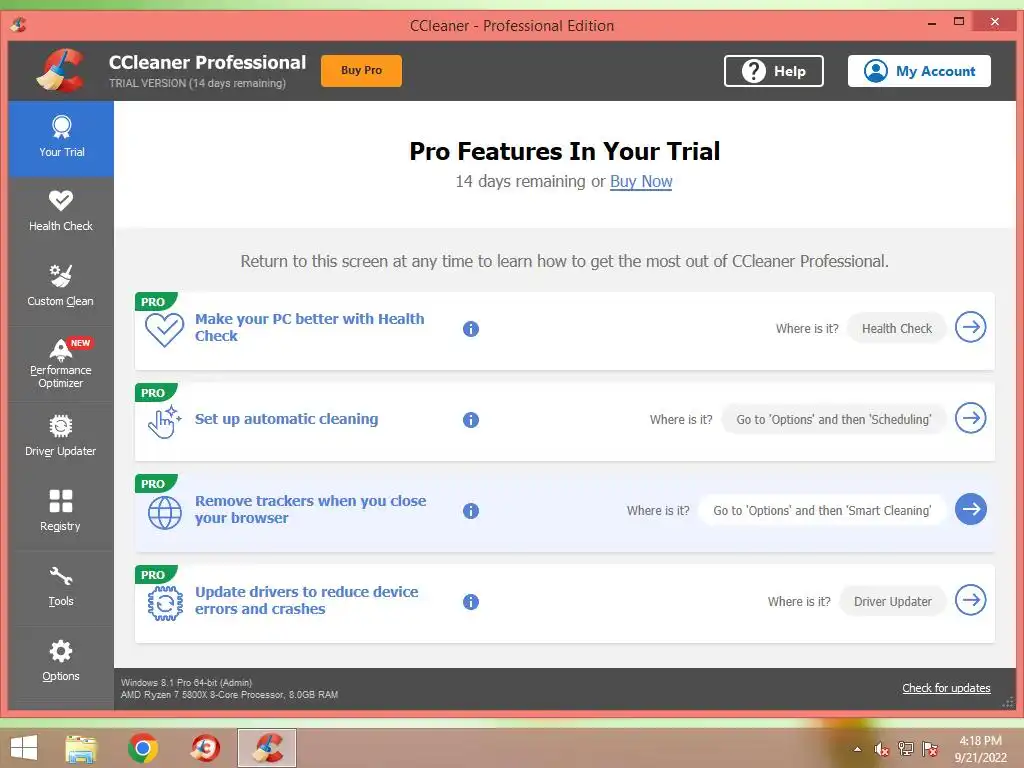Click 'Make your PC better with Health Check'
Screen dimensions: 1024x768
pyautogui.click(x=310, y=327)
